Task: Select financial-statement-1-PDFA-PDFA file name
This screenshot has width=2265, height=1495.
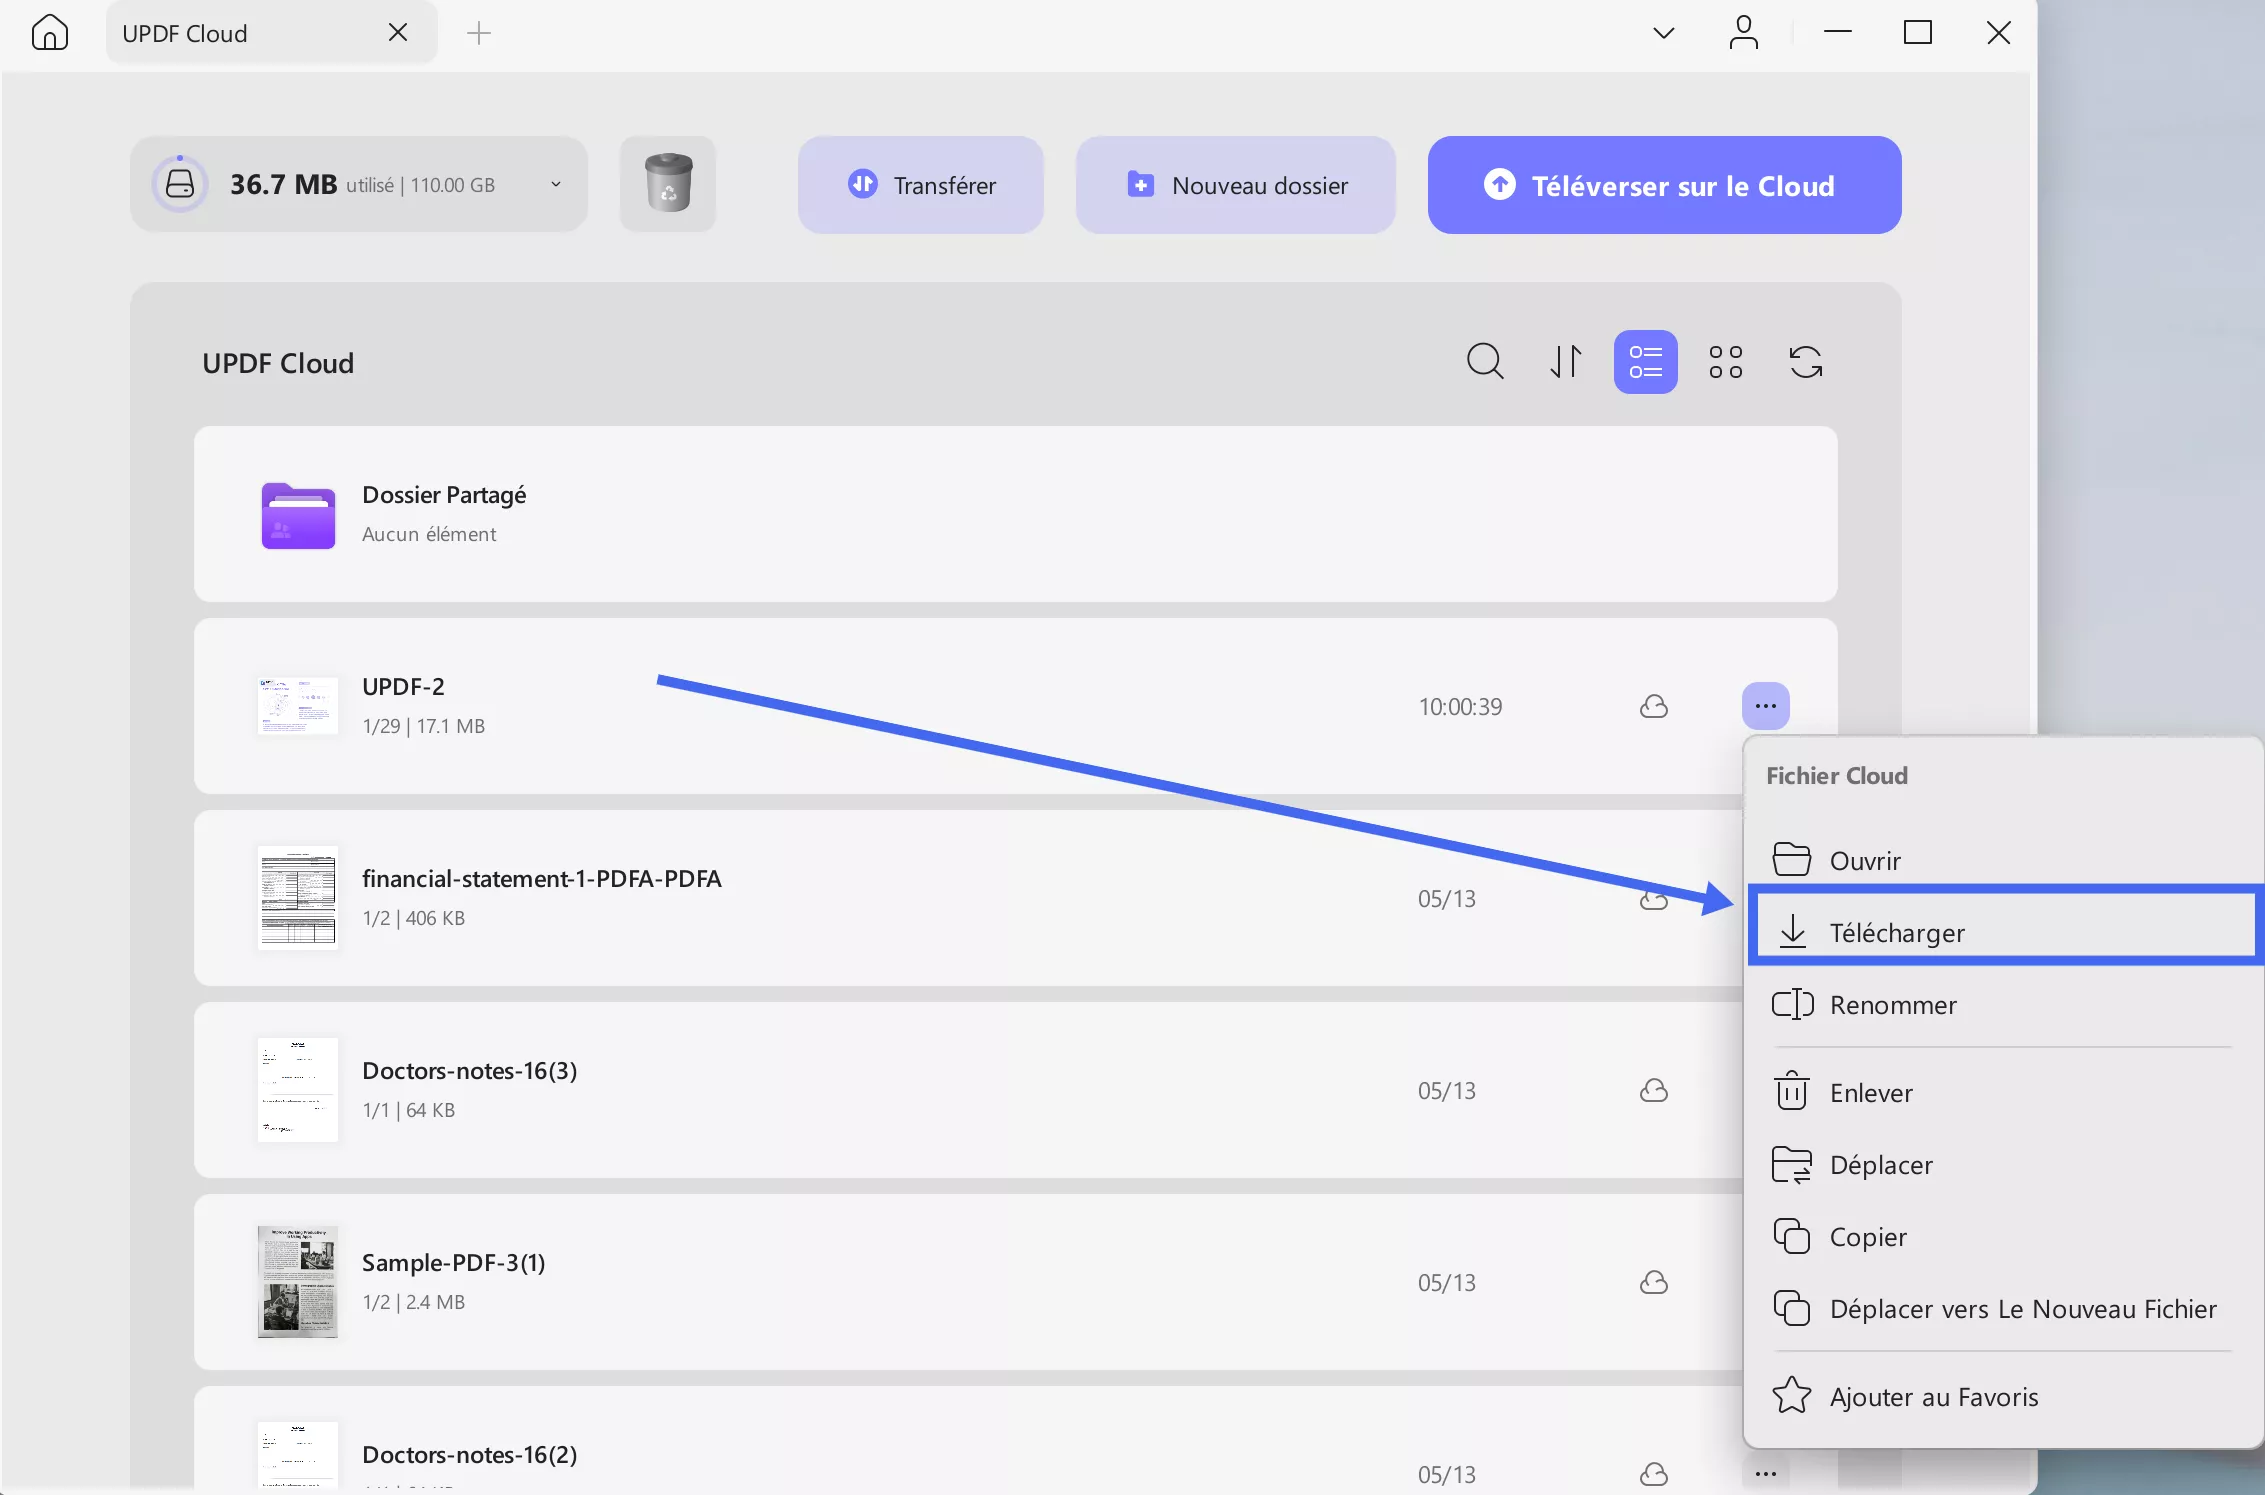Action: (x=541, y=879)
